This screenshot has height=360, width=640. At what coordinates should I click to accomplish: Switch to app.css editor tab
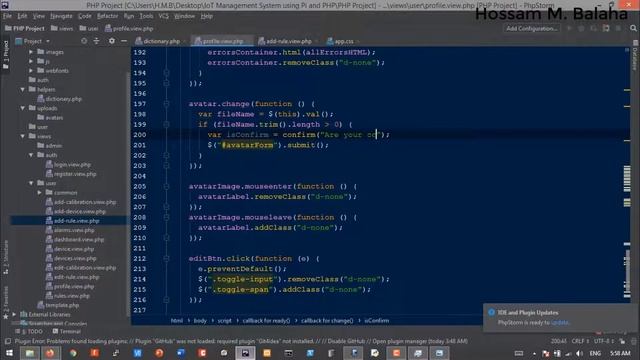[x=343, y=41]
